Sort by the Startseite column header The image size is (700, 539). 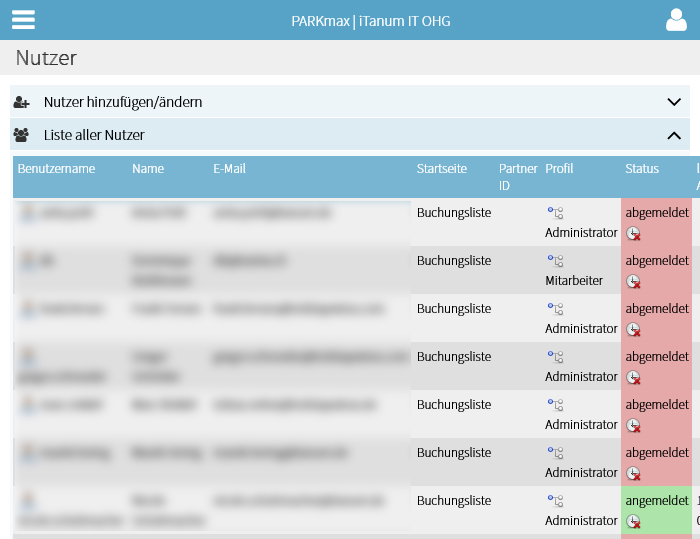click(x=442, y=169)
